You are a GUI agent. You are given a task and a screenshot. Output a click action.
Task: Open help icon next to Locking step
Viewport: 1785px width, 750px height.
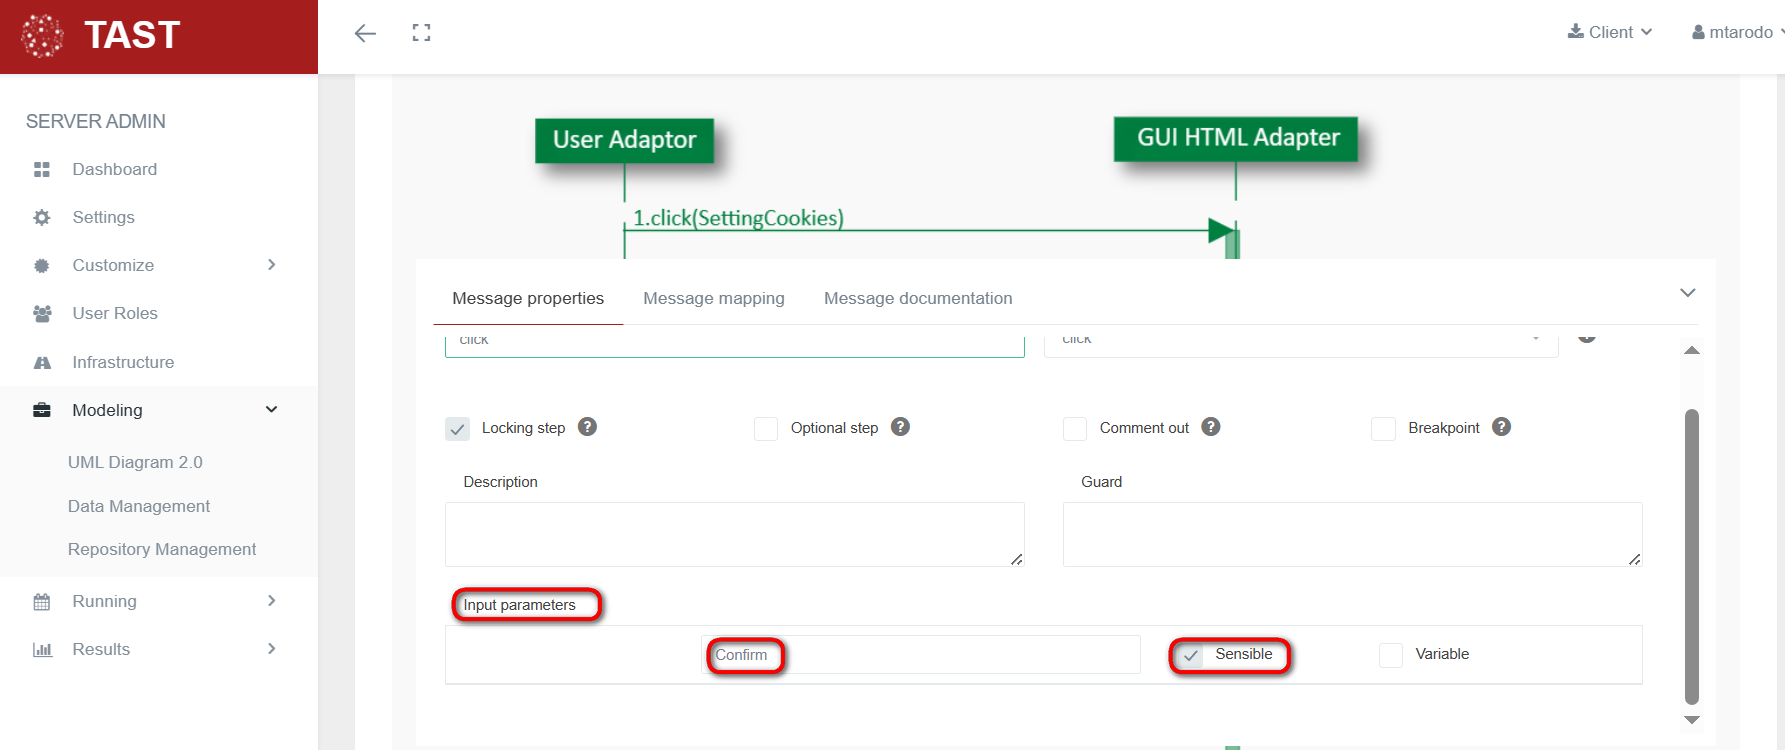588,427
